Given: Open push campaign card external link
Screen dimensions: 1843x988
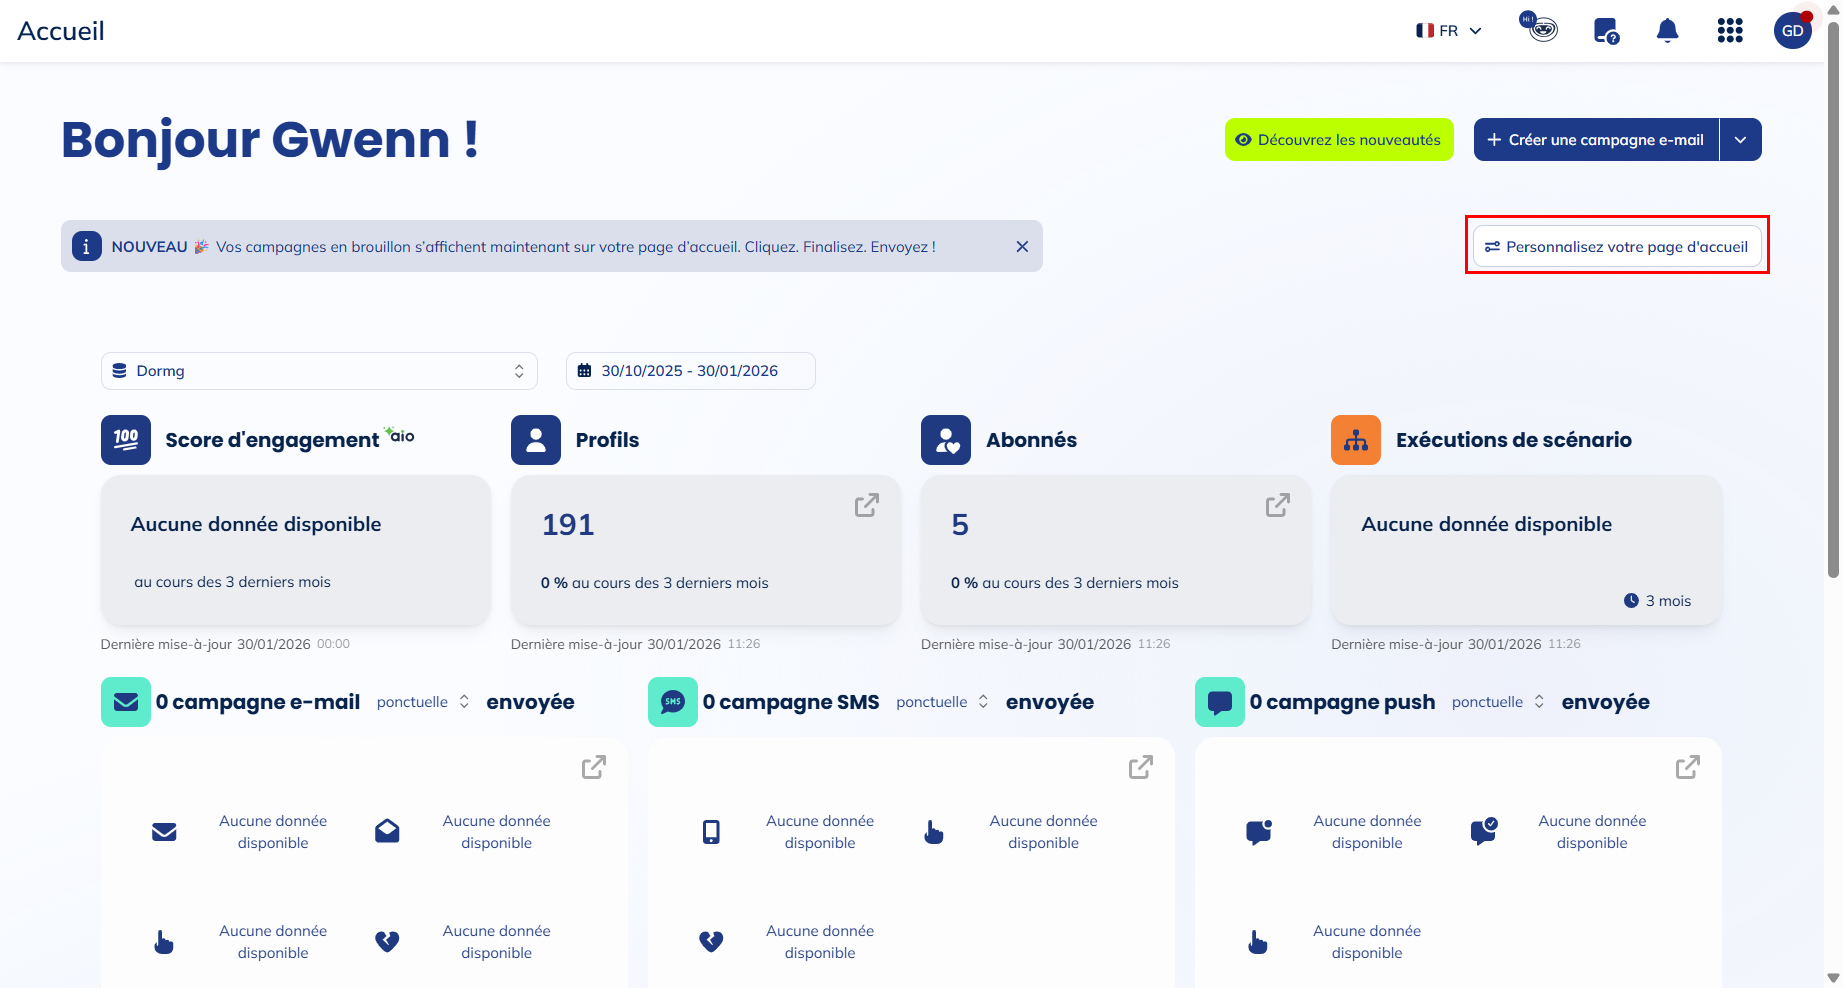Looking at the screenshot, I should pyautogui.click(x=1687, y=767).
